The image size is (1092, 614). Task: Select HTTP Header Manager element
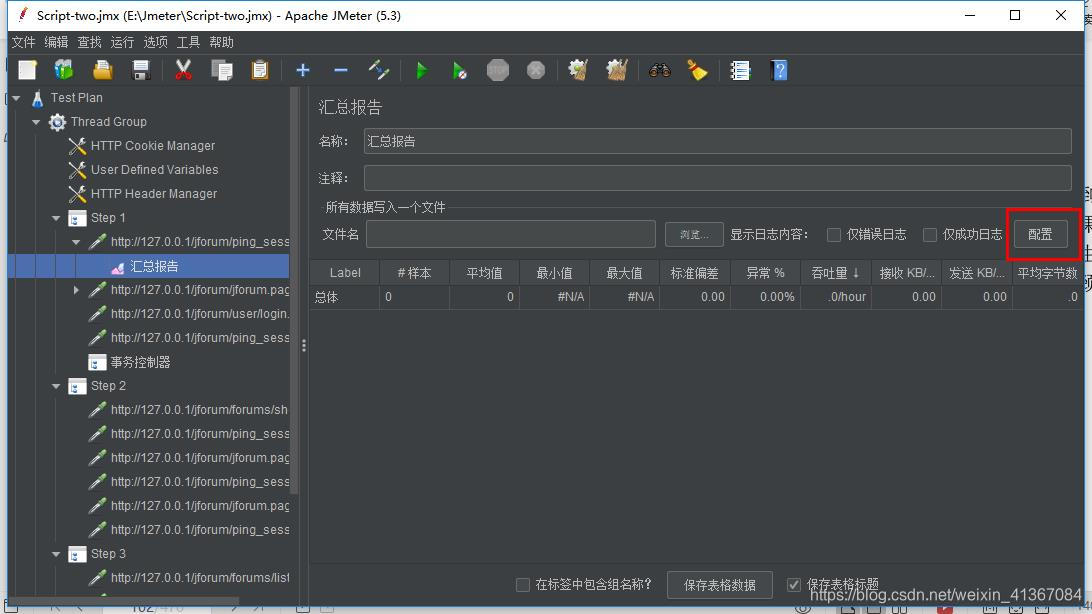click(x=143, y=194)
